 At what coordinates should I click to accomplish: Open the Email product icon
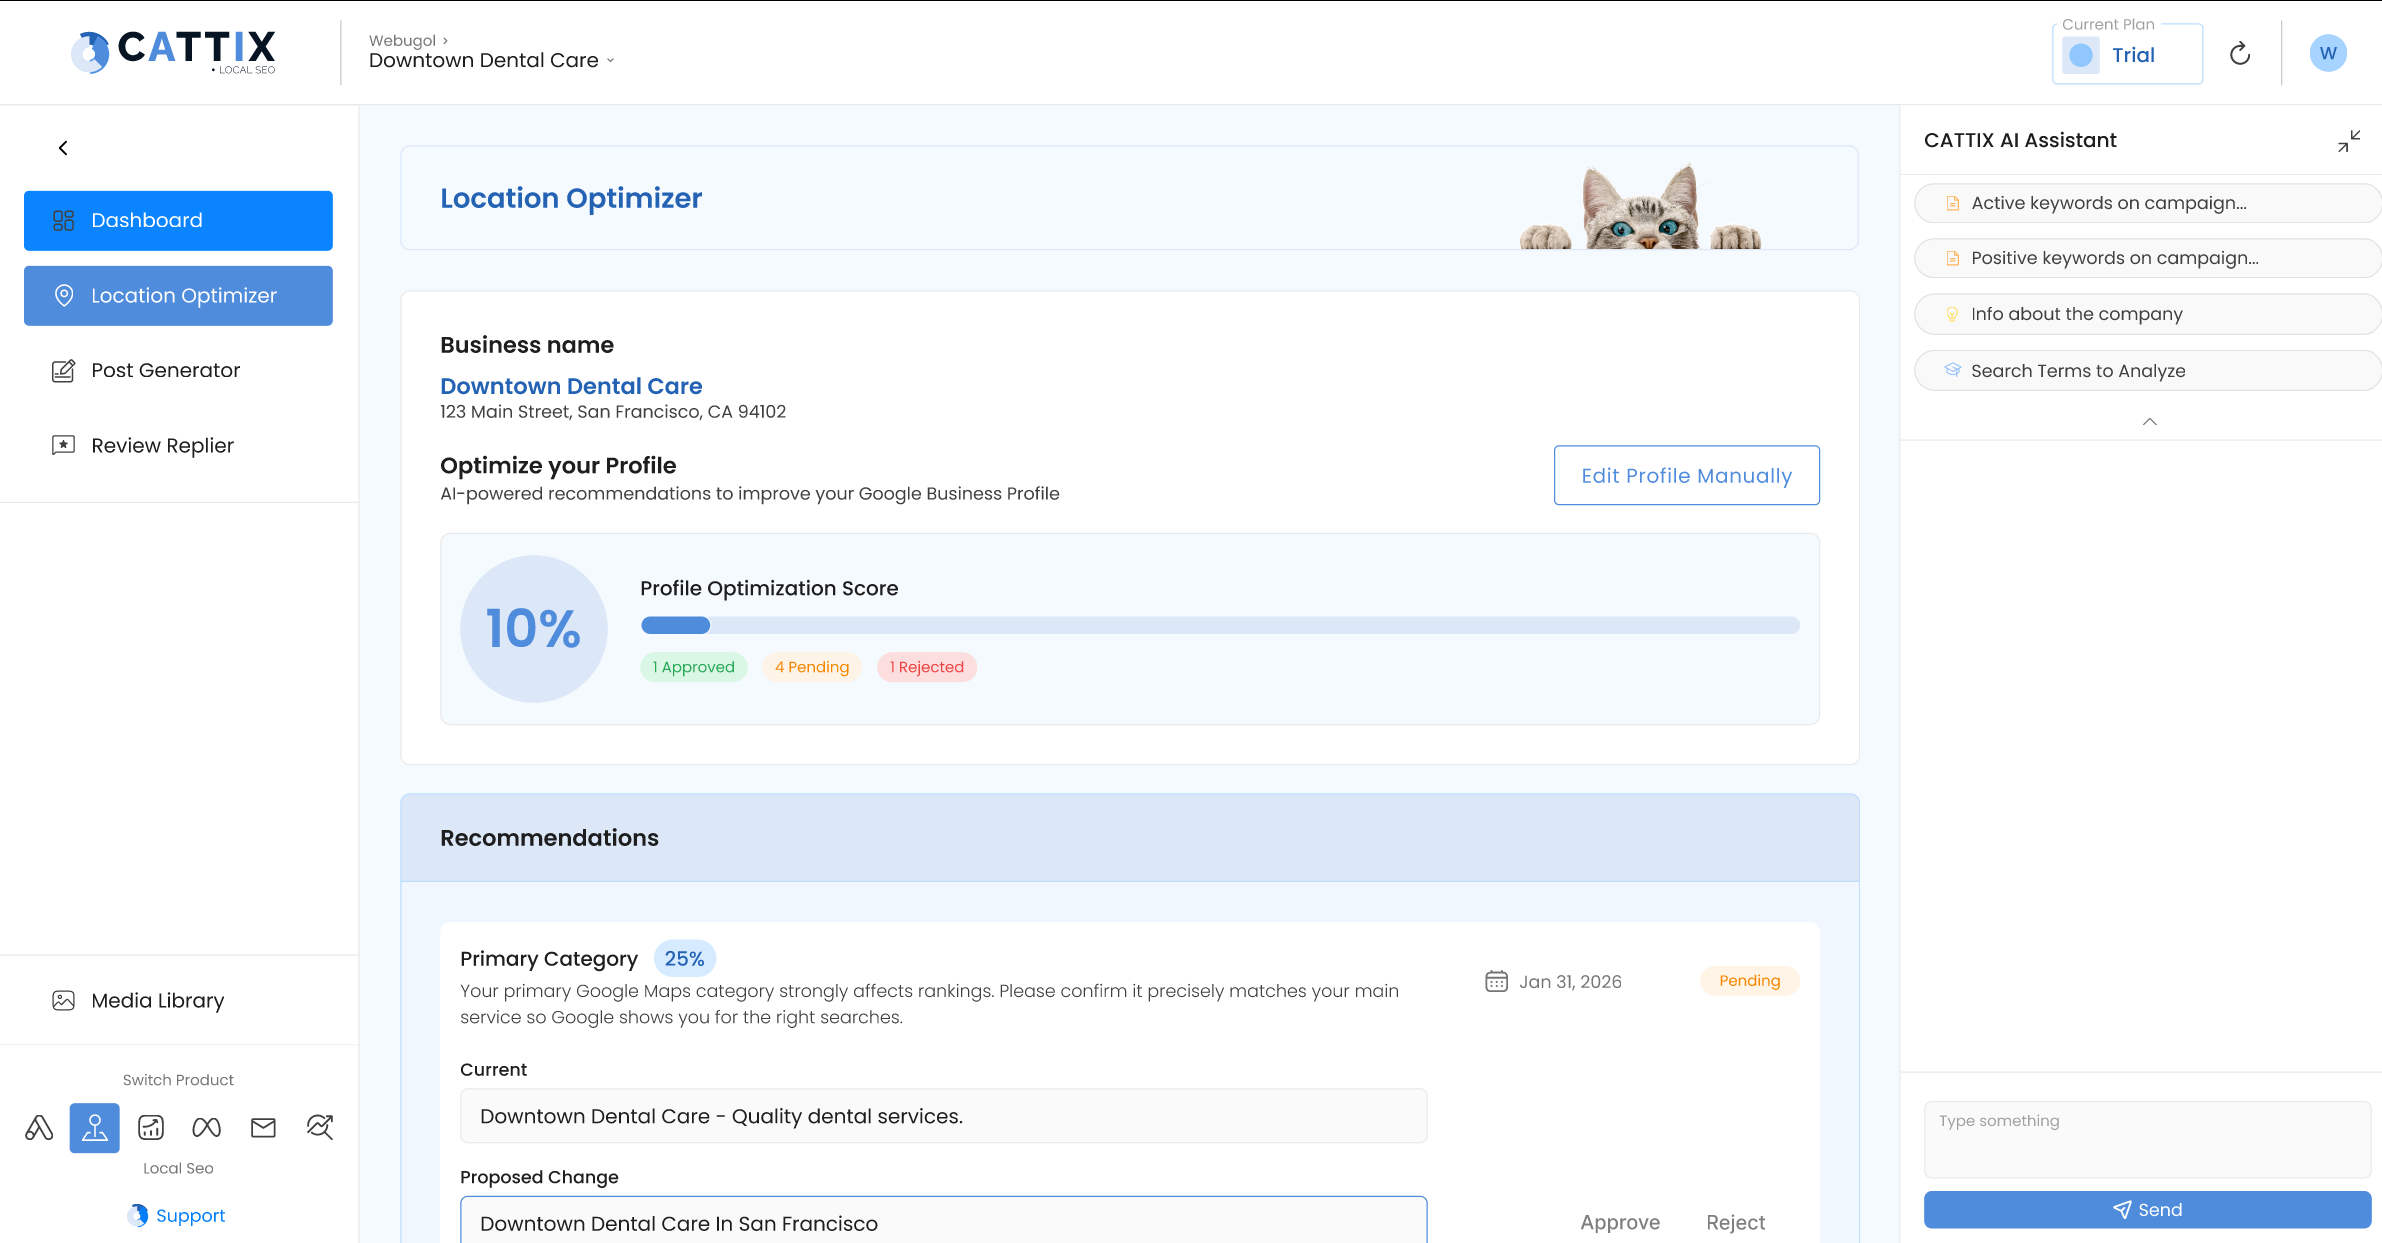(x=263, y=1127)
